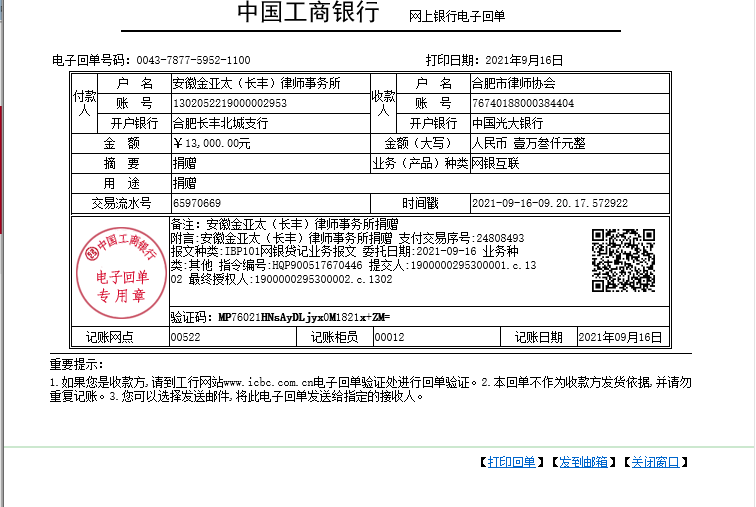Viewport: 756px width, 507px height.
Task: Click the 记账日期 value 2021年09月16日
Action: (620, 337)
